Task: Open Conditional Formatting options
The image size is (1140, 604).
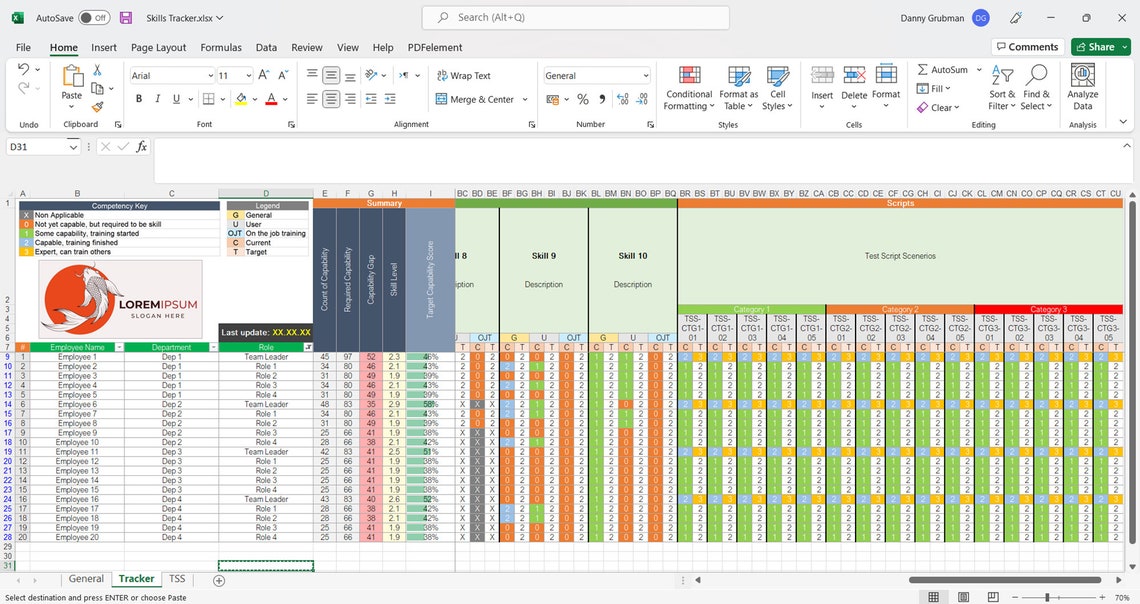Action: (x=688, y=88)
